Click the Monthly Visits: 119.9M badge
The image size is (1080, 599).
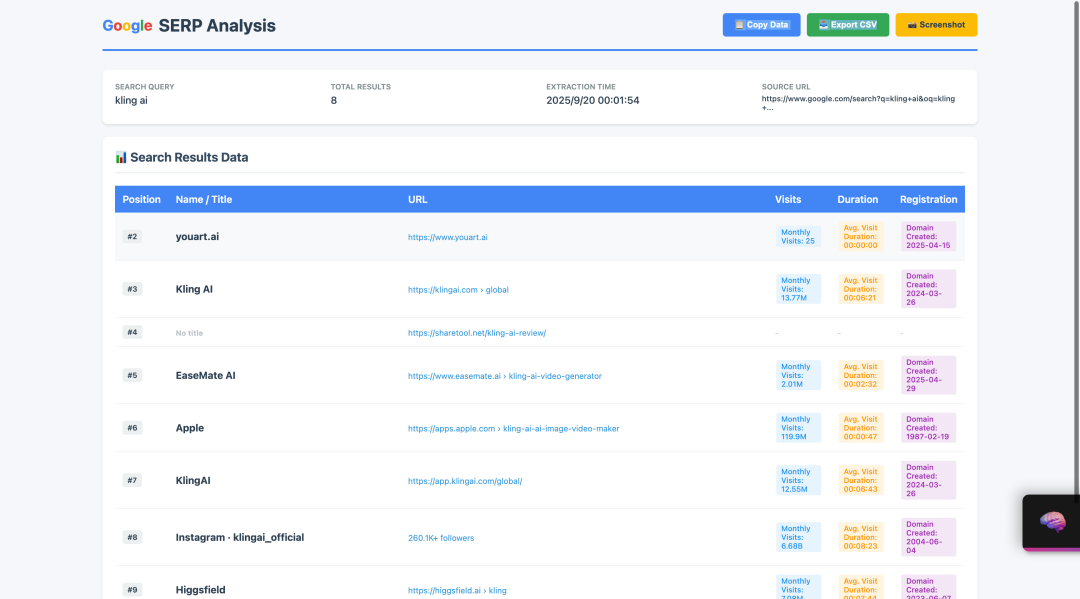tap(798, 428)
